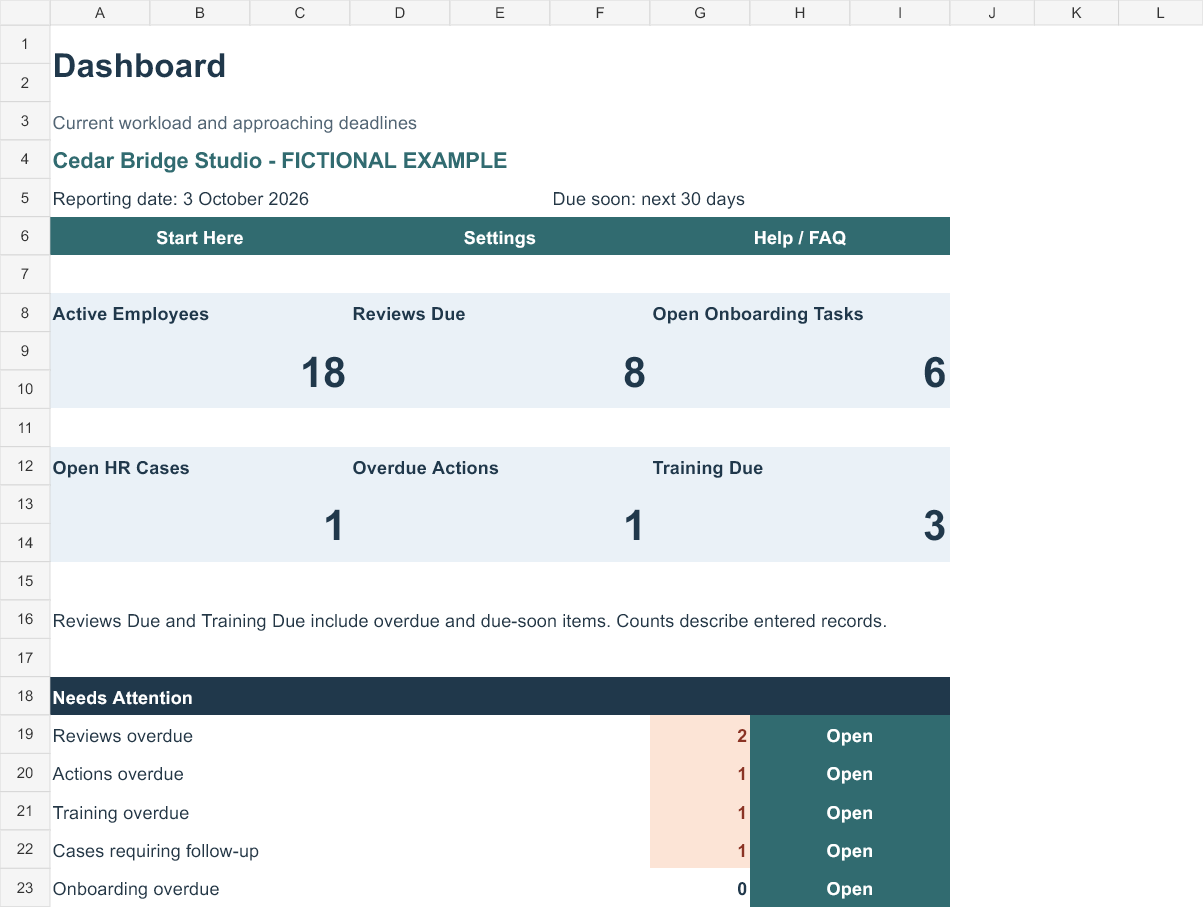Image resolution: width=1203 pixels, height=907 pixels.
Task: Select the Cases requiring follow-up count cell
Action: pos(700,851)
